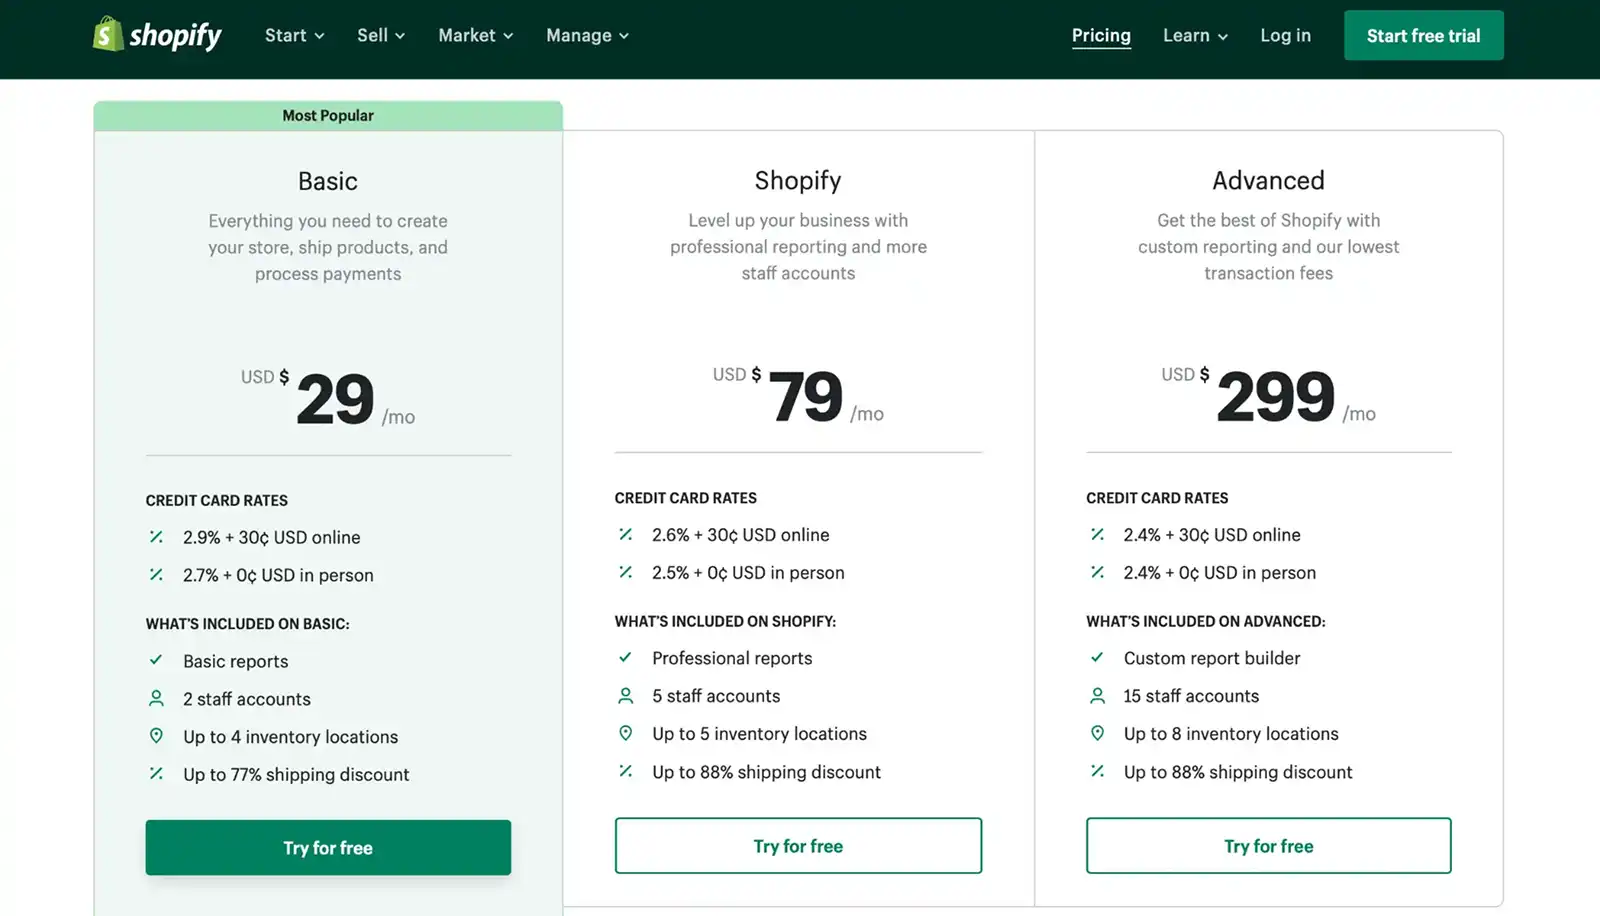
Task: Click percent icon beside Advanced in-person rate
Action: tap(1097, 573)
